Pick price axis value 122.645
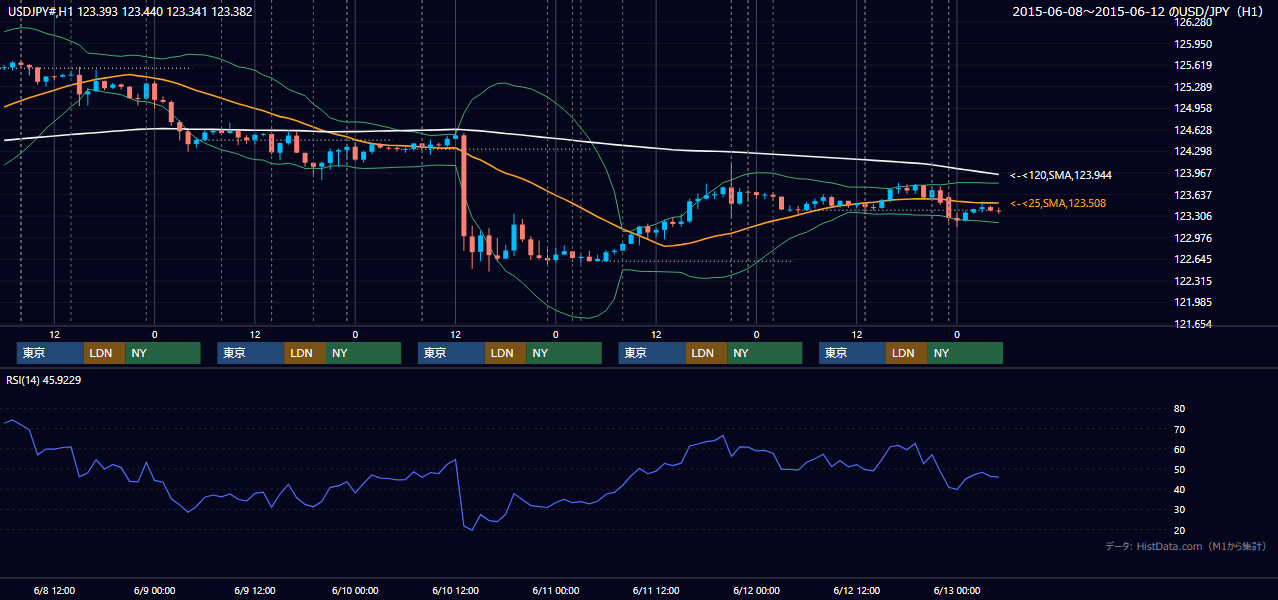This screenshot has height=600, width=1278. click(x=1193, y=260)
